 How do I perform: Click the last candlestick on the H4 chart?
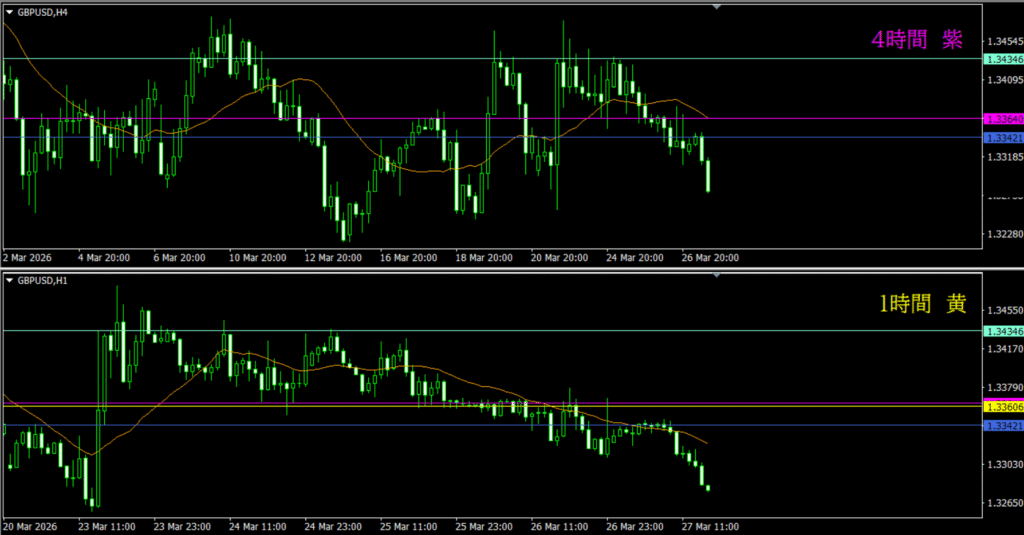(707, 175)
